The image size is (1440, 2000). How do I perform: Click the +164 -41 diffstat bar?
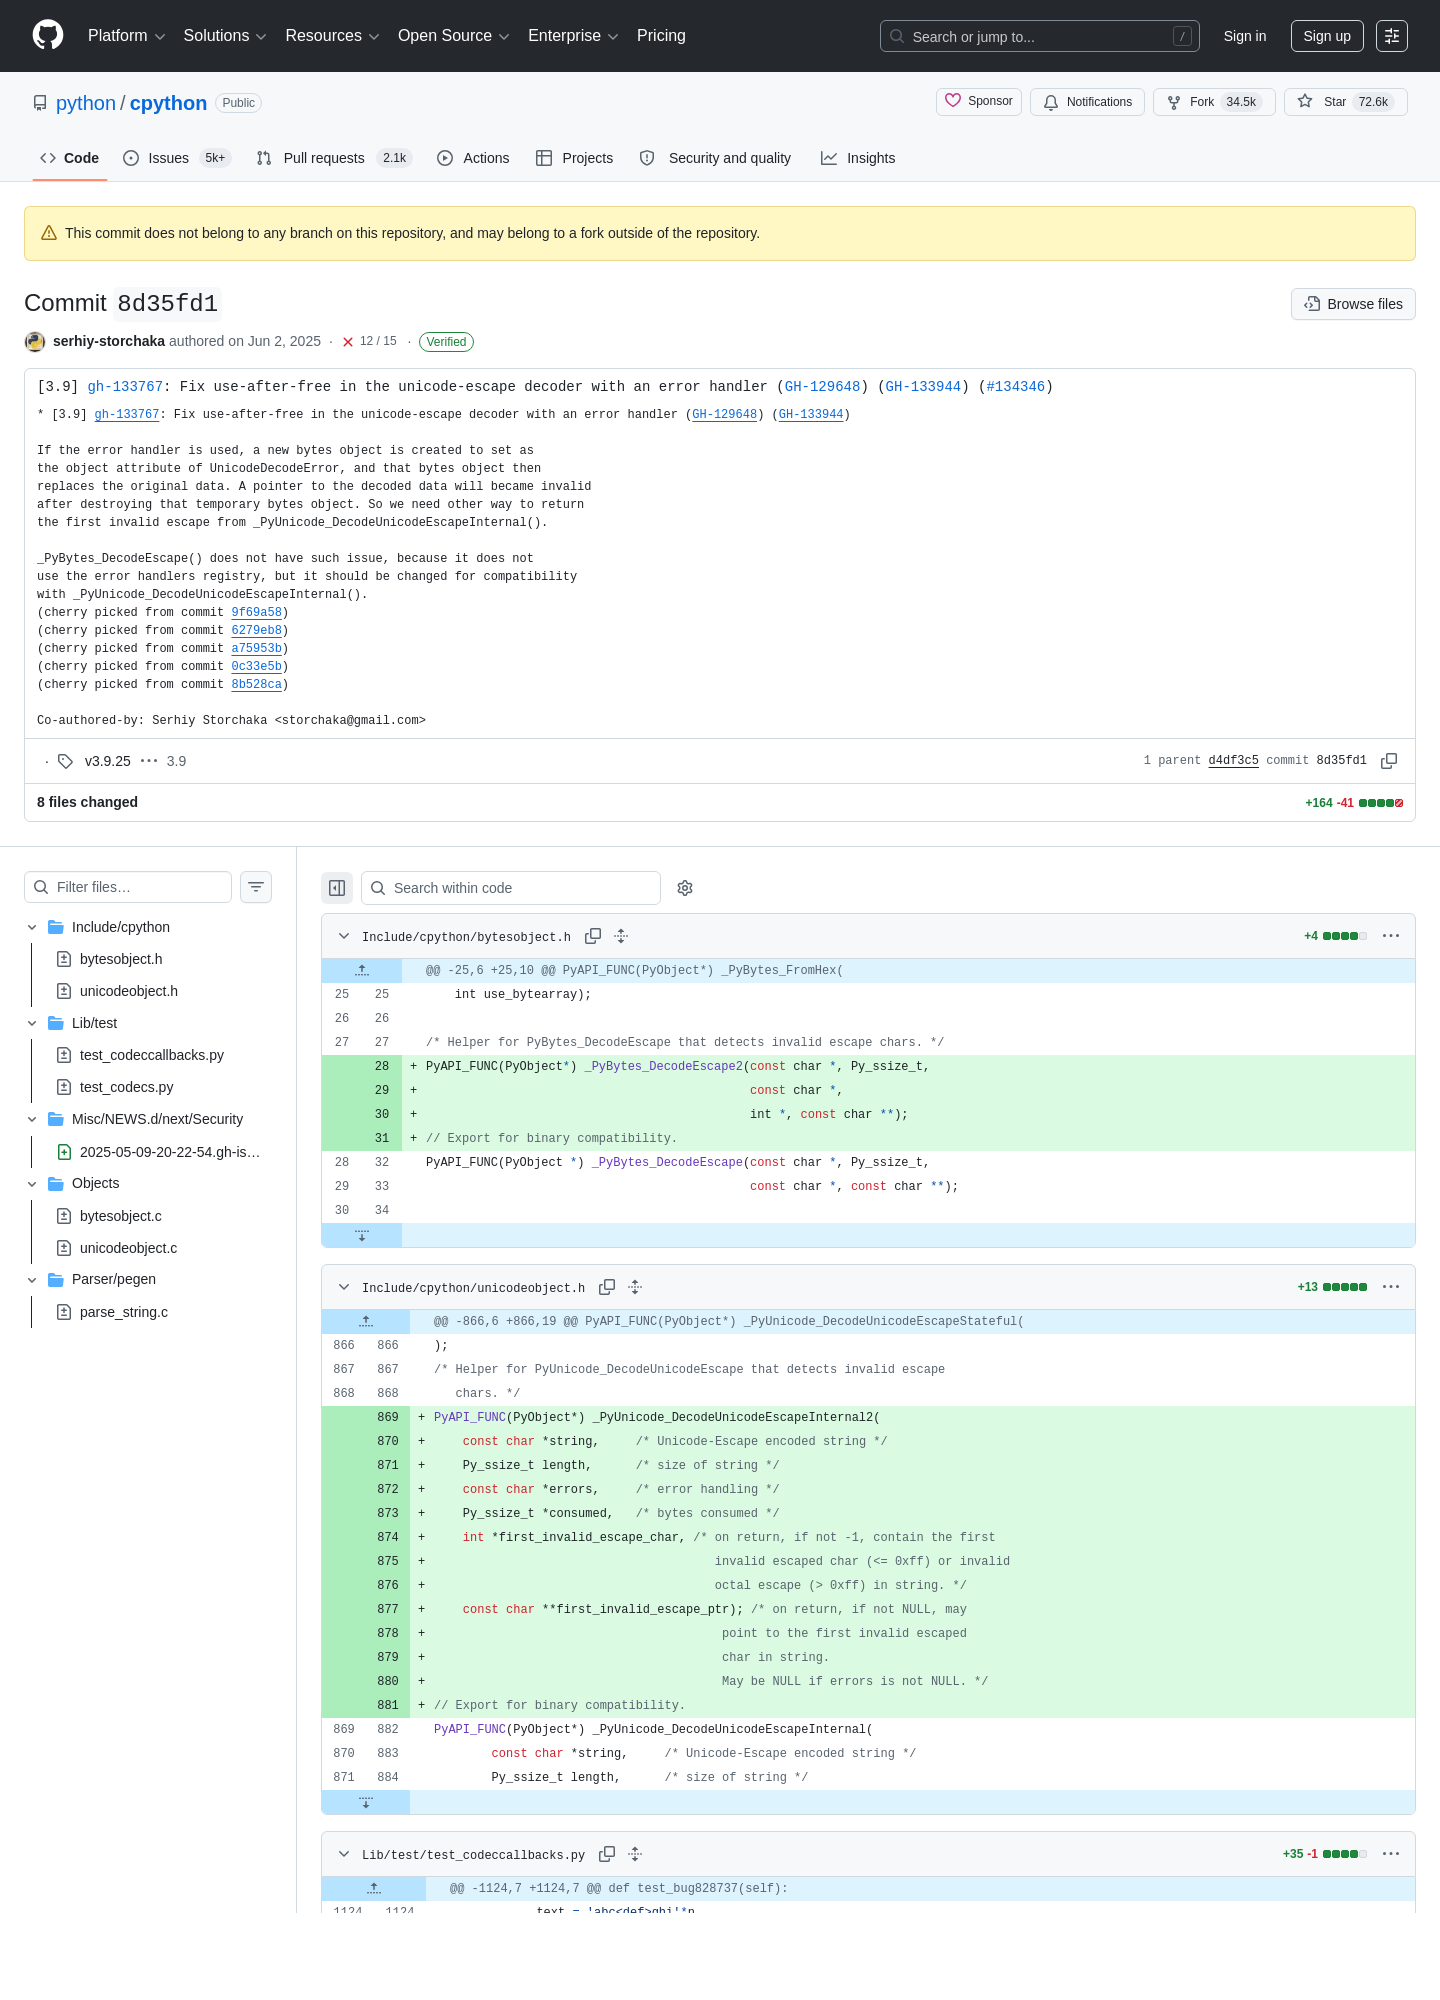1354,803
